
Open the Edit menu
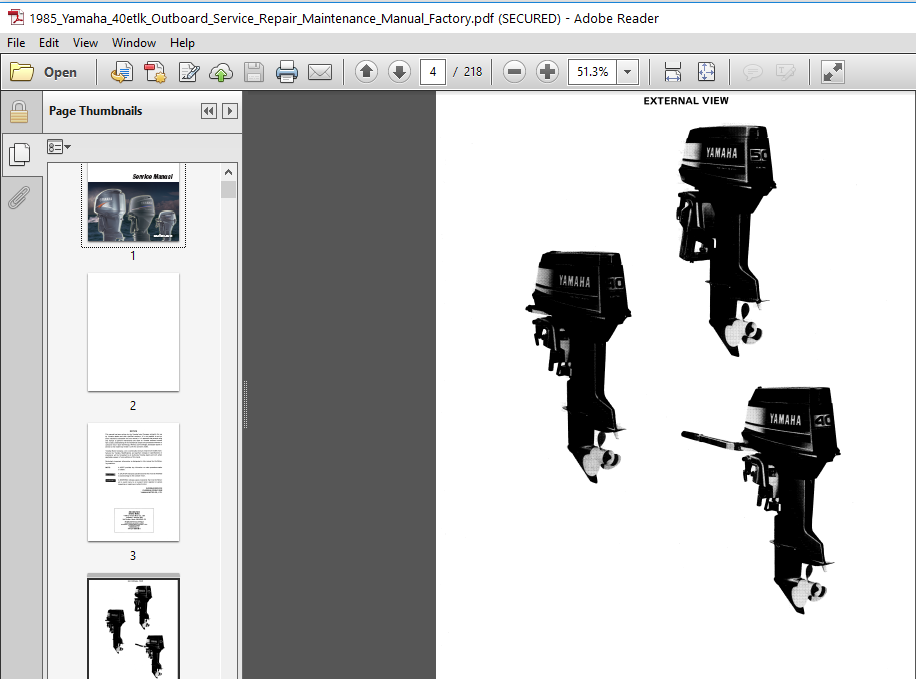48,43
